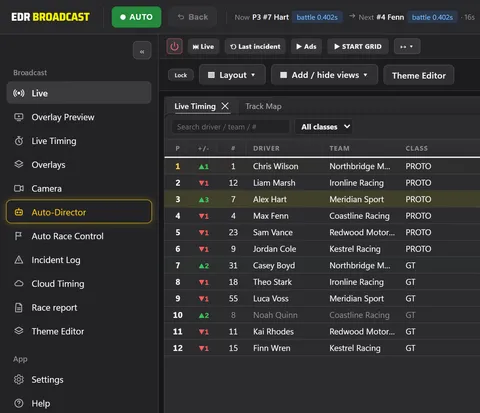Select driver Jordan Cole
This screenshot has width=480, height=413.
click(322, 249)
